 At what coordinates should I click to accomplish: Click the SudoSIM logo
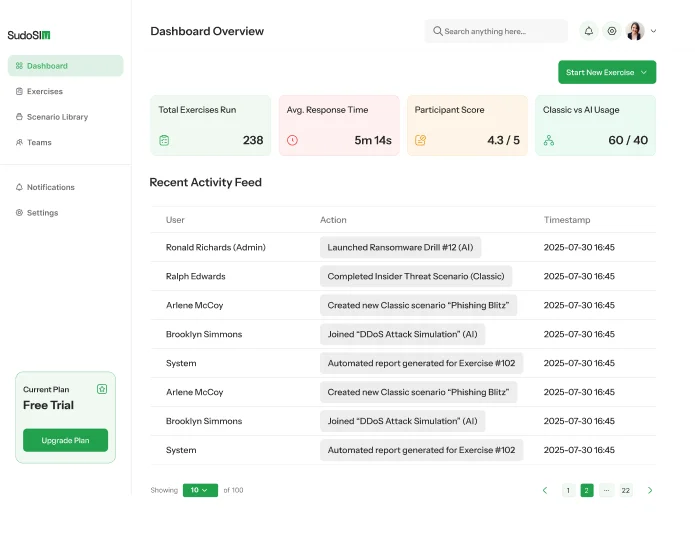(29, 35)
